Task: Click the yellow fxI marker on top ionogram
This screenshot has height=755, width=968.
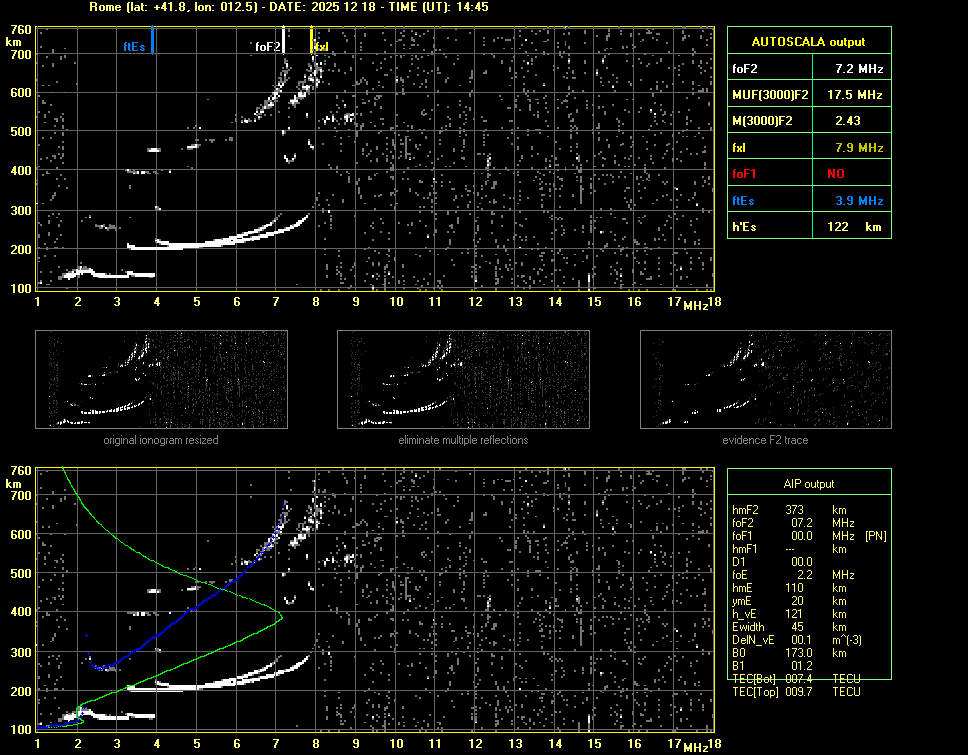Action: tap(312, 42)
